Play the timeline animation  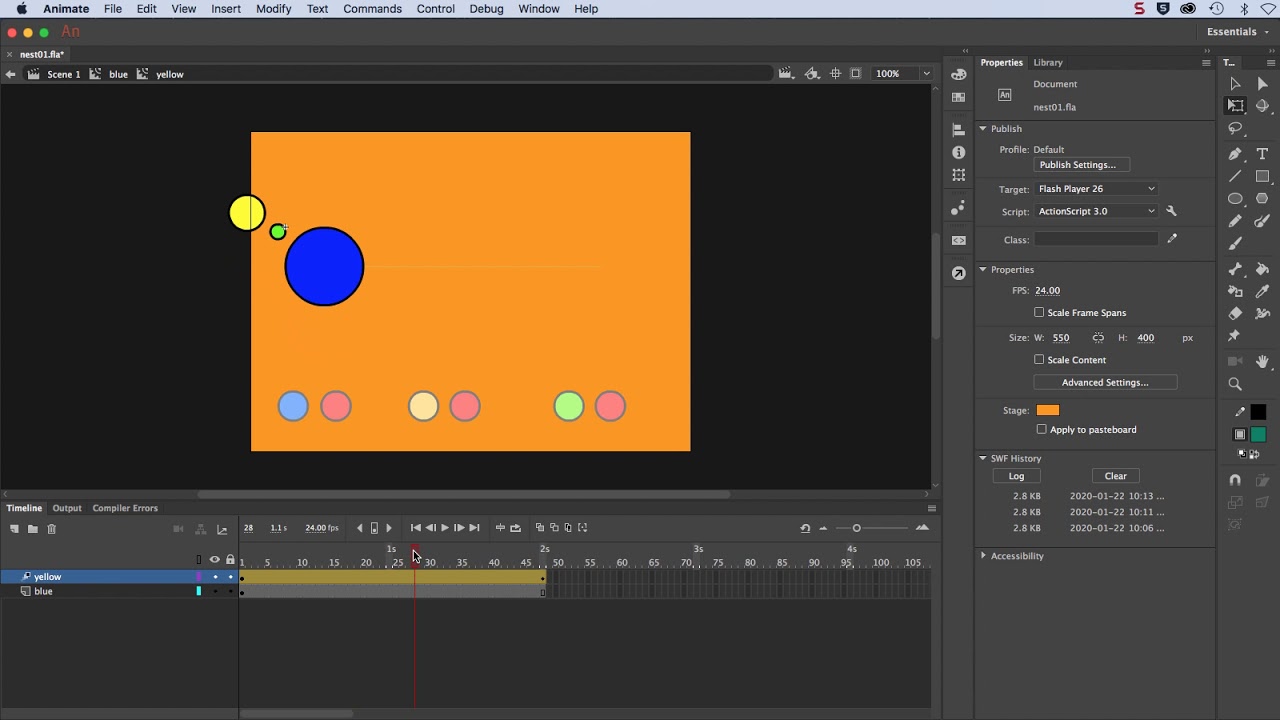click(444, 528)
